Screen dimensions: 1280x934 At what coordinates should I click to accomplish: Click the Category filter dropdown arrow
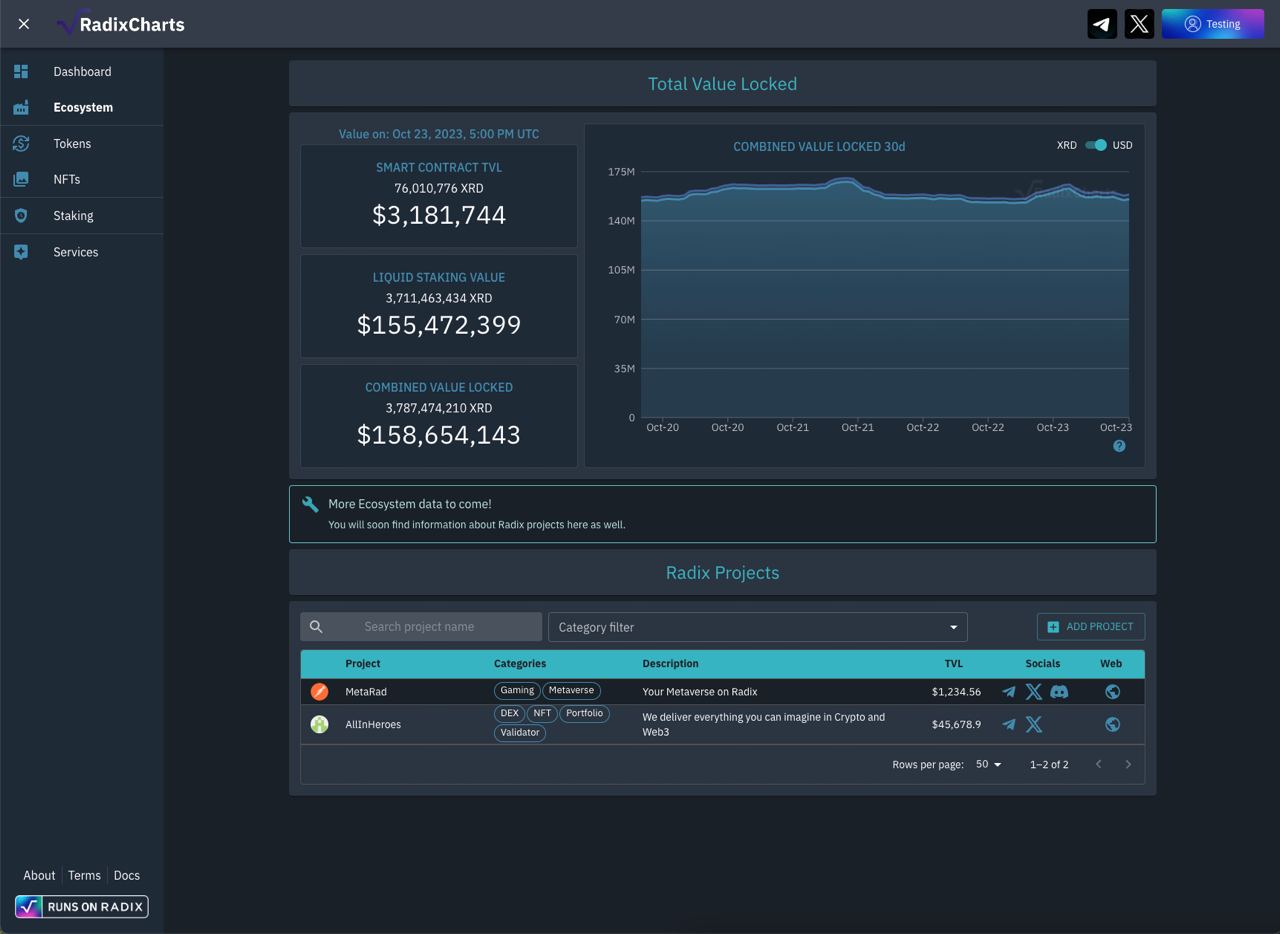(x=953, y=627)
